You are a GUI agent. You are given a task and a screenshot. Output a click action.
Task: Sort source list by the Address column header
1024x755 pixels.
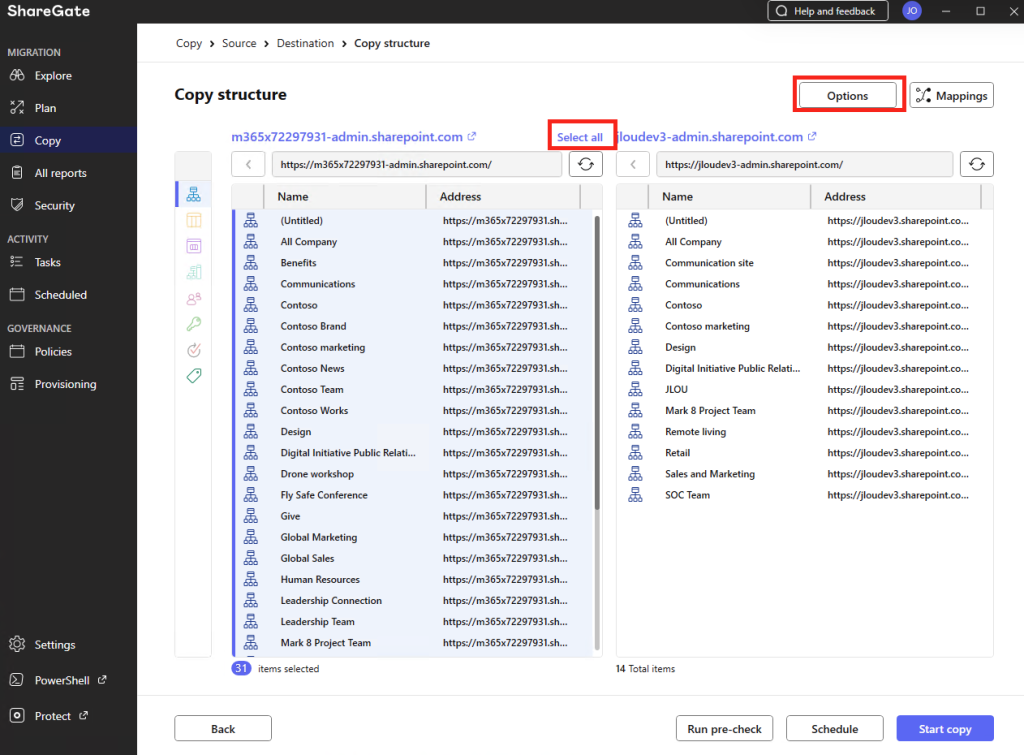(503, 197)
